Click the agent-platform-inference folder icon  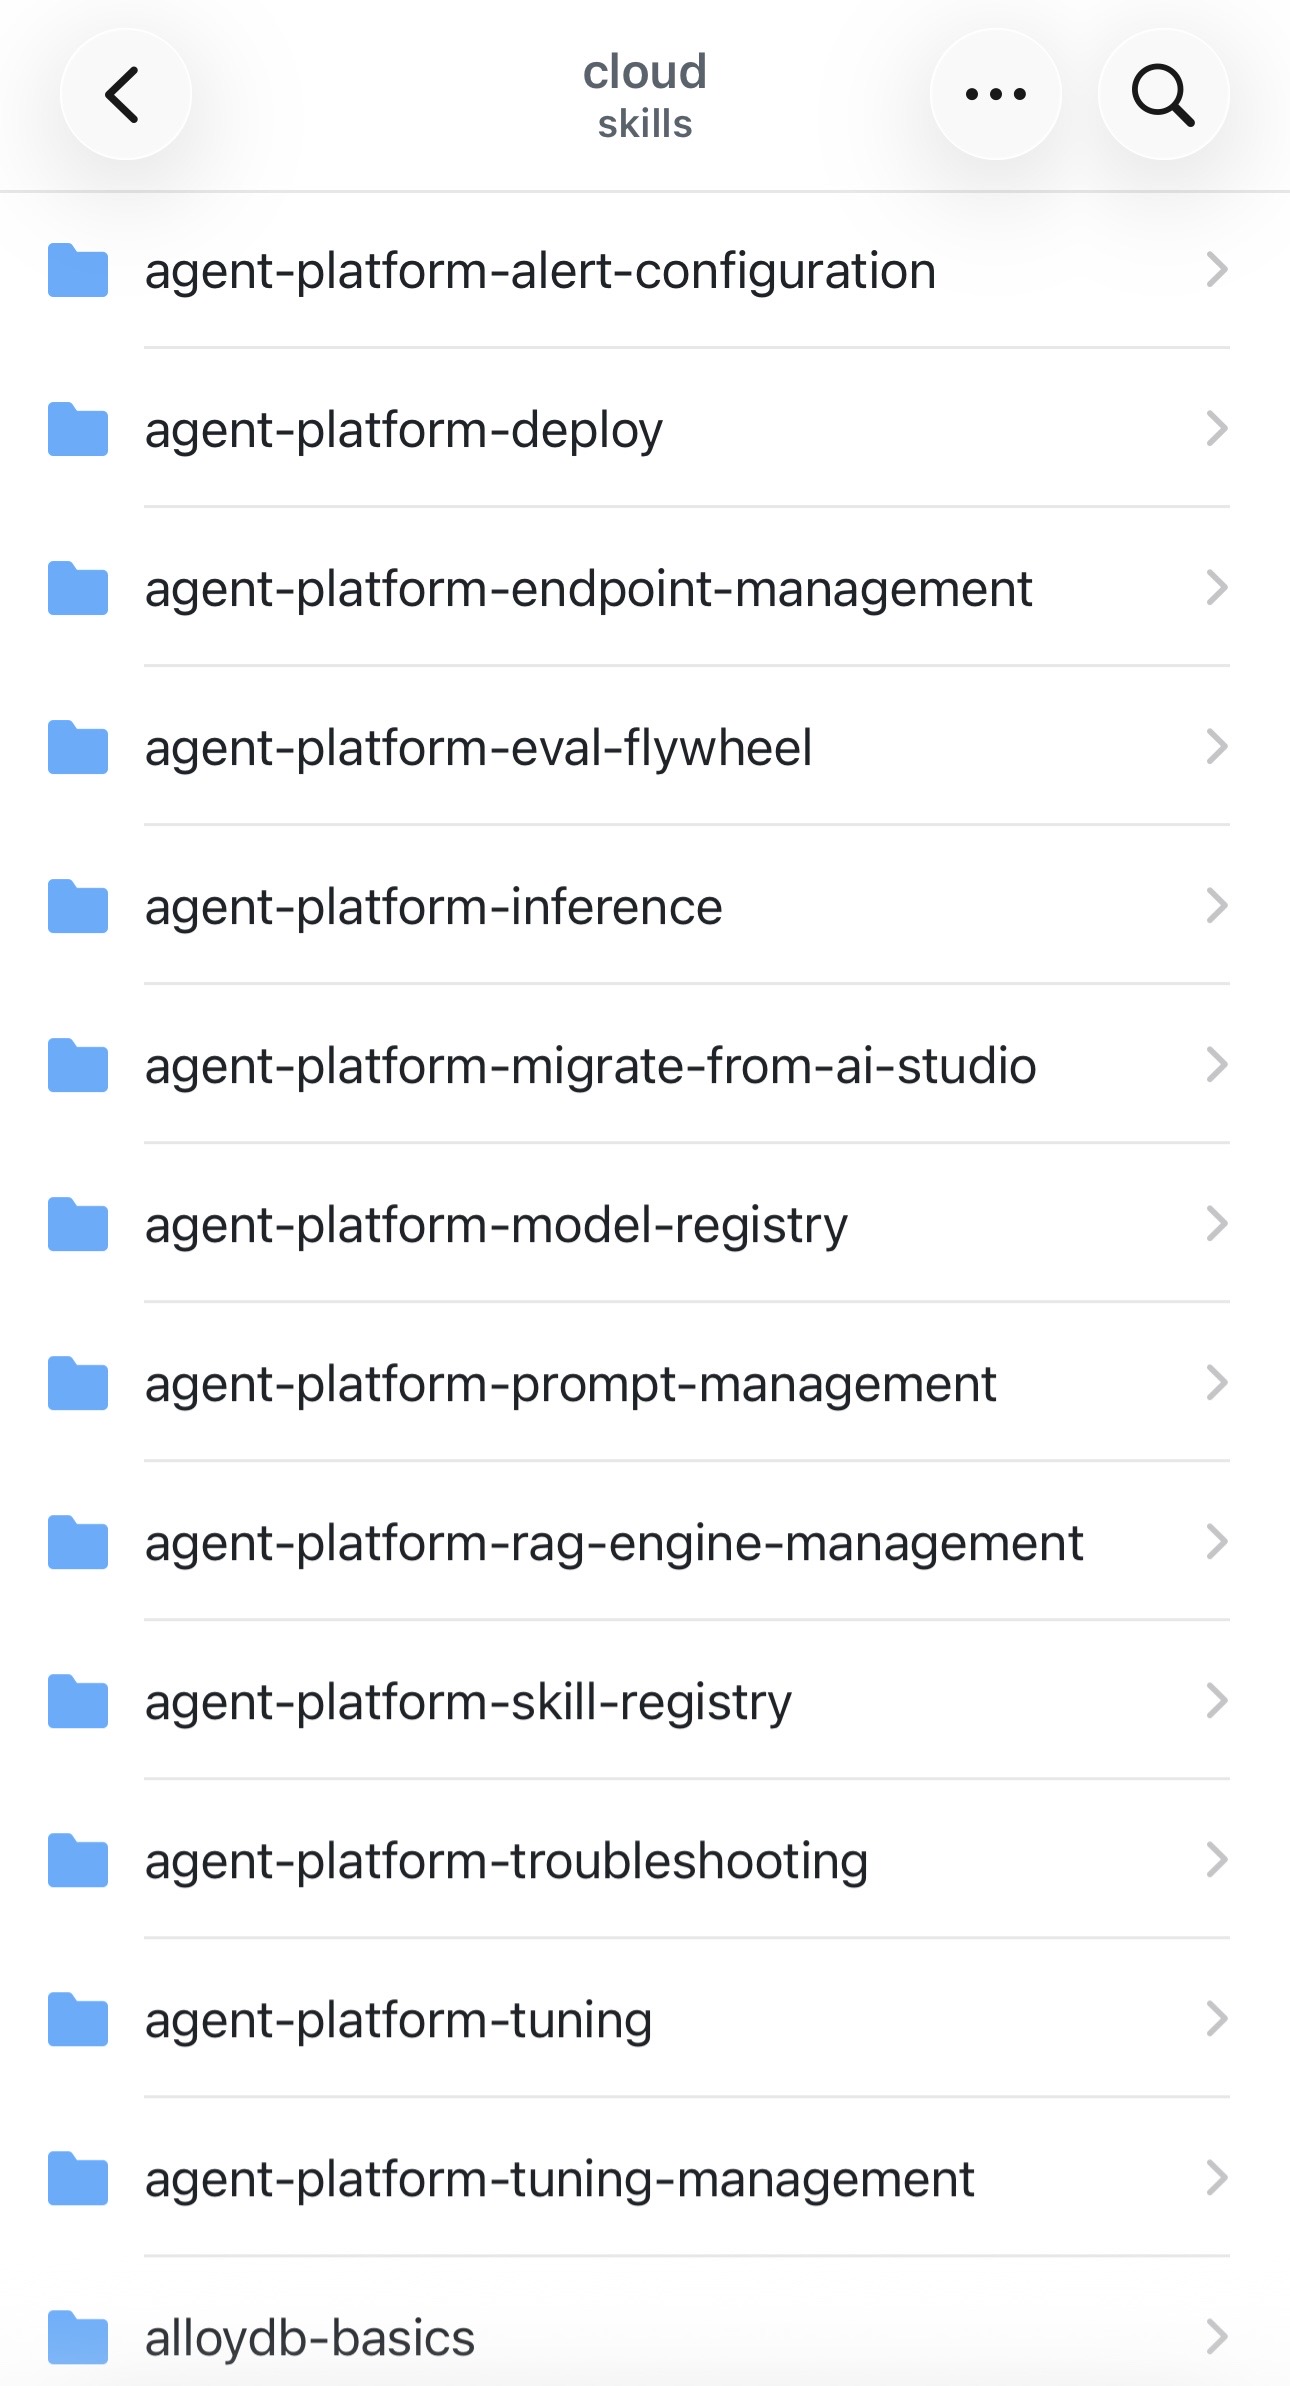(x=78, y=906)
